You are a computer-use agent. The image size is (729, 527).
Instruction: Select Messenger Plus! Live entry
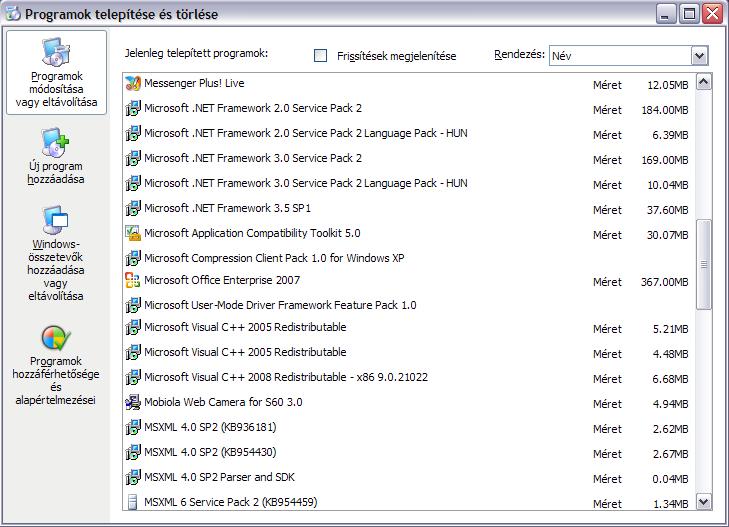pyautogui.click(x=409, y=84)
